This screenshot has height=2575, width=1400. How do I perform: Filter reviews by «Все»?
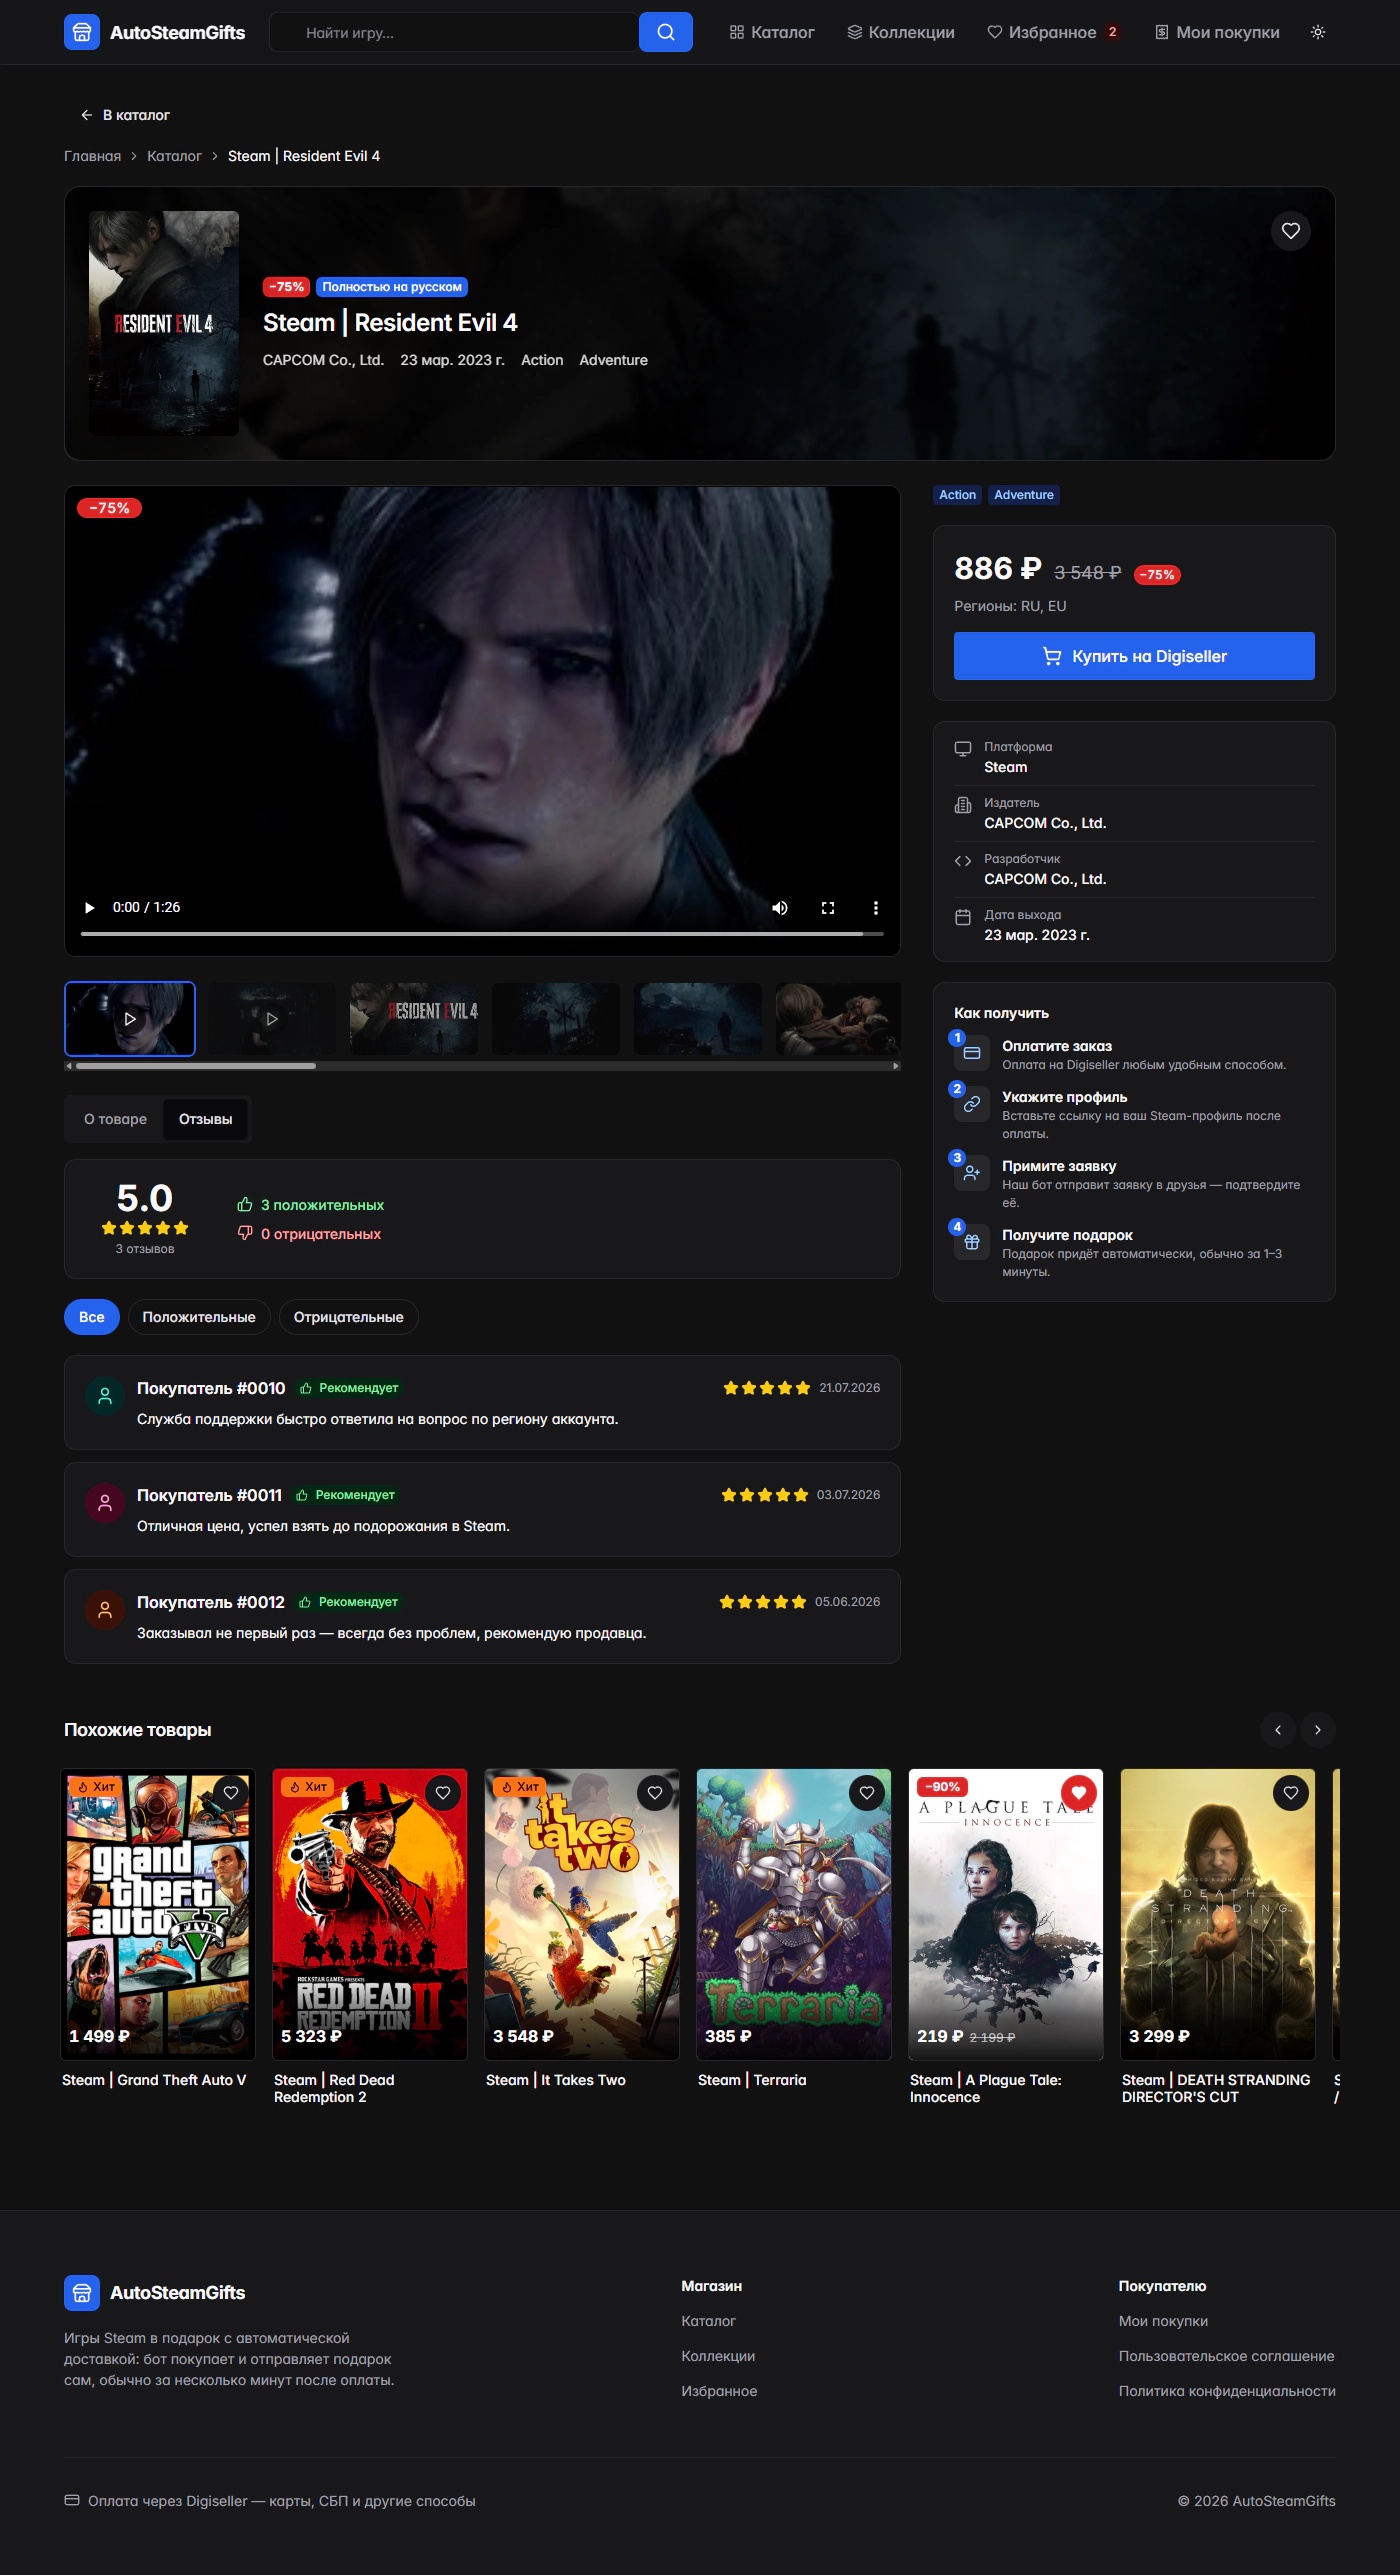click(92, 1317)
